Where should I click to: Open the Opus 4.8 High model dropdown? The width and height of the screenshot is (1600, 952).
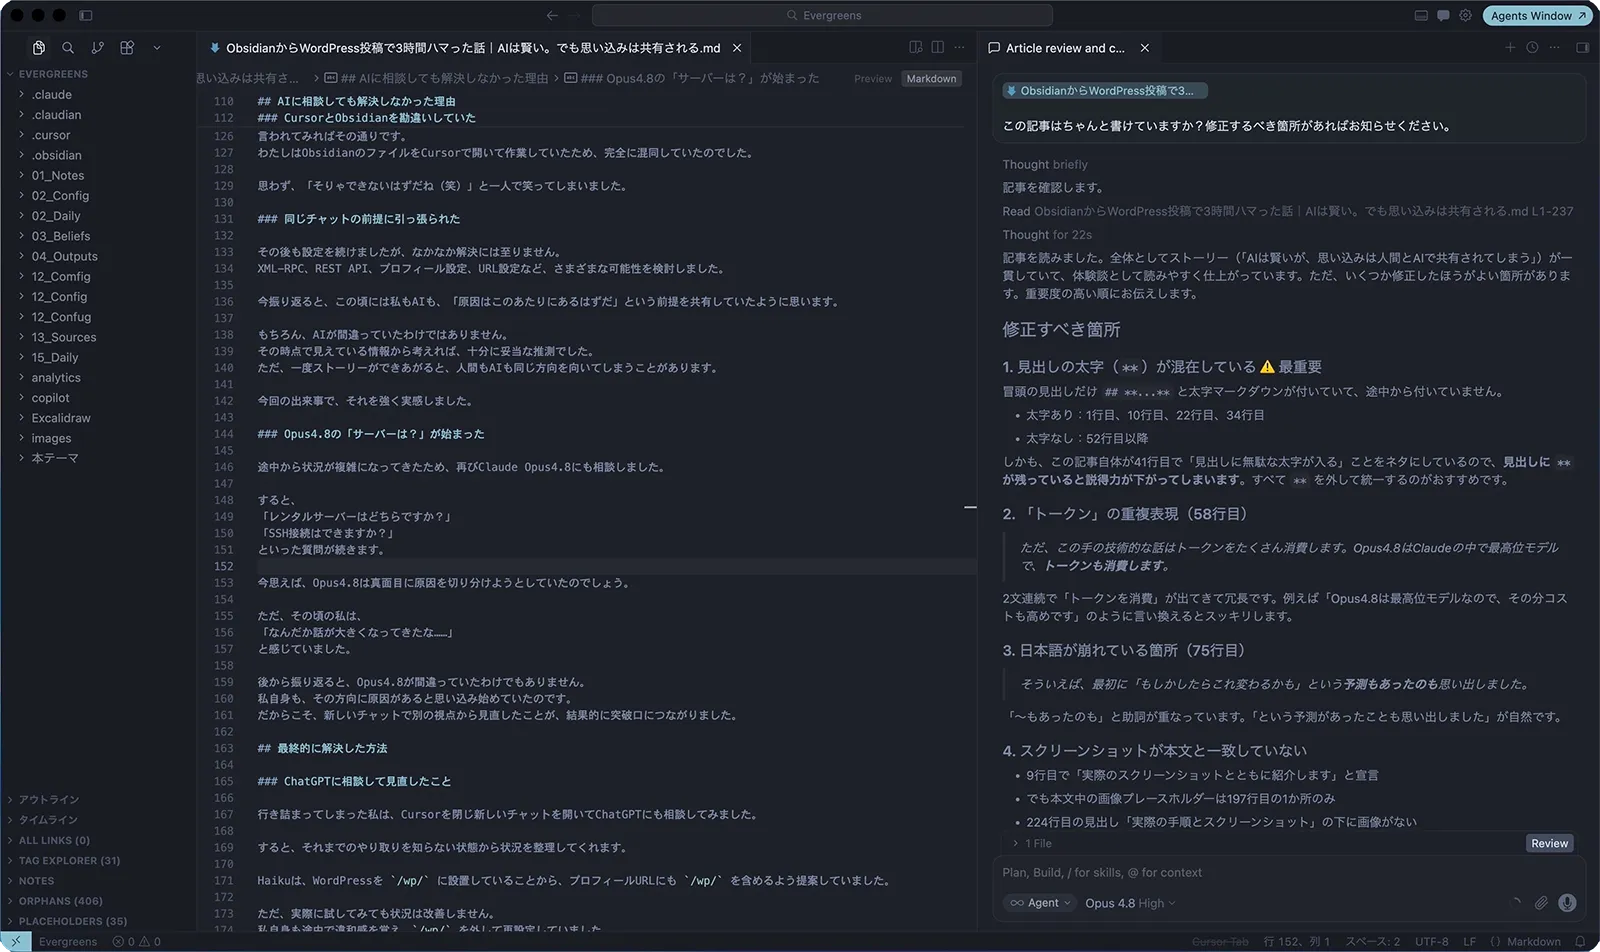click(1130, 903)
